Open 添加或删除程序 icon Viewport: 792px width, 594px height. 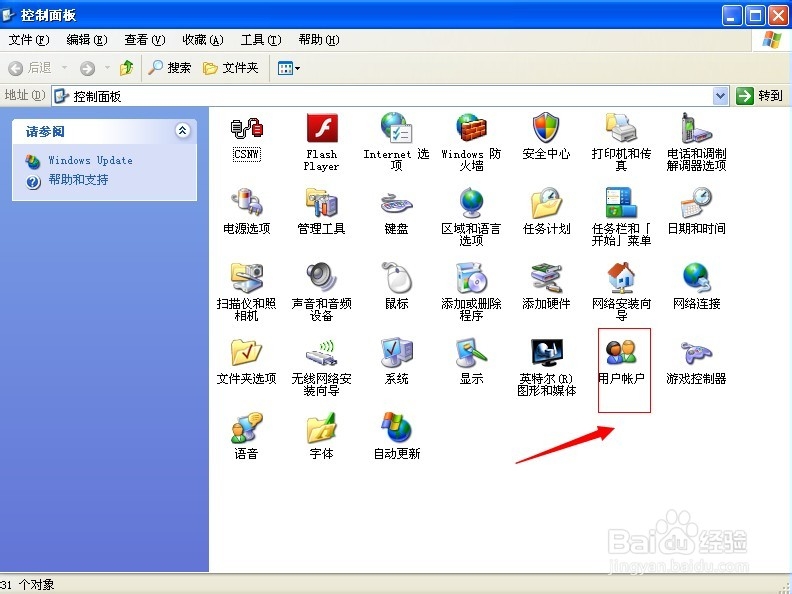pos(471,277)
